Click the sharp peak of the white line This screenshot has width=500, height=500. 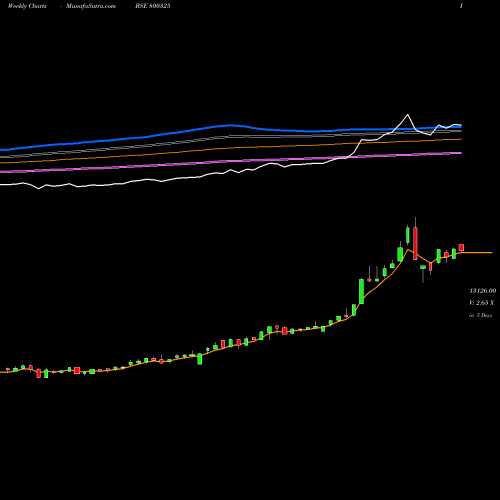coord(407,115)
